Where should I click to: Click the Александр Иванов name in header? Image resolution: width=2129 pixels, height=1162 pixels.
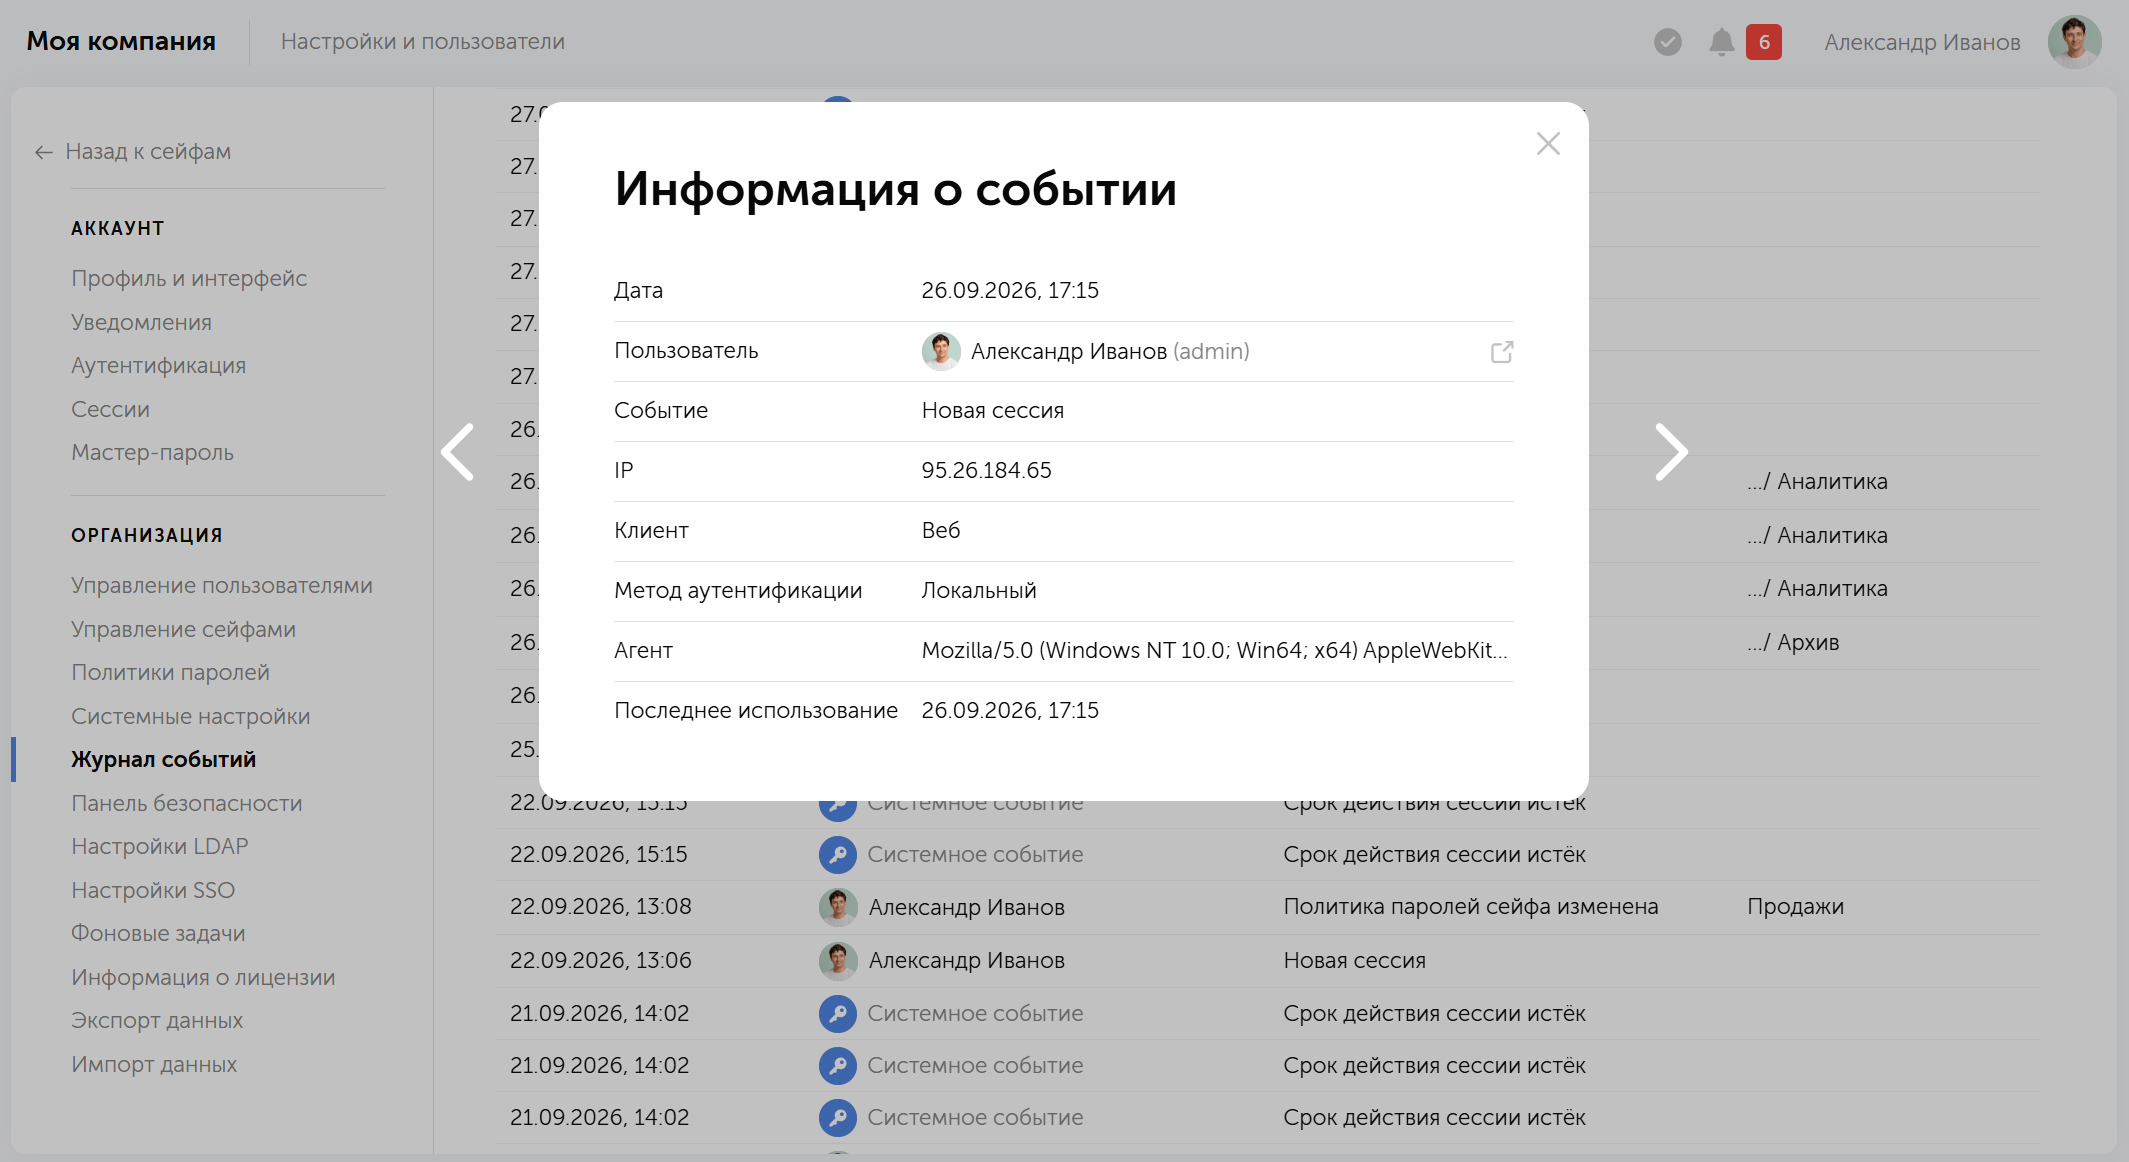pyautogui.click(x=1922, y=42)
